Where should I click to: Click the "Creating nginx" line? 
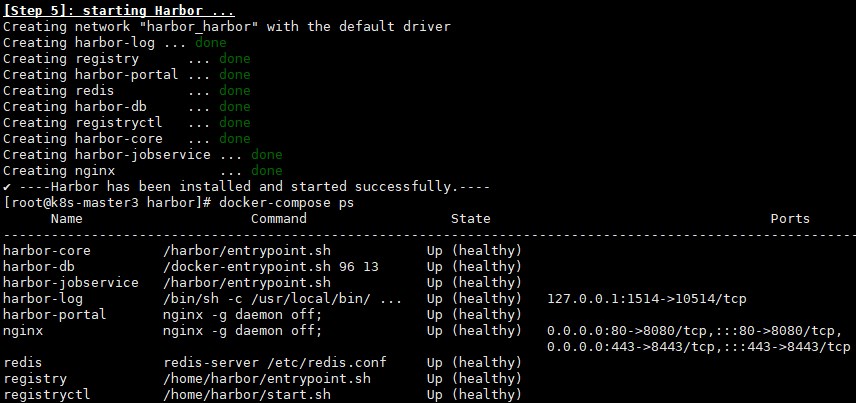pyautogui.click(x=142, y=170)
